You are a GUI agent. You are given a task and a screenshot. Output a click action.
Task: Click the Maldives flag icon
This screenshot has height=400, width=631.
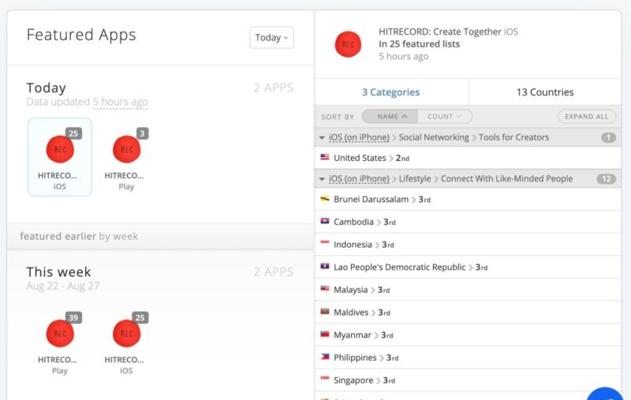click(325, 311)
